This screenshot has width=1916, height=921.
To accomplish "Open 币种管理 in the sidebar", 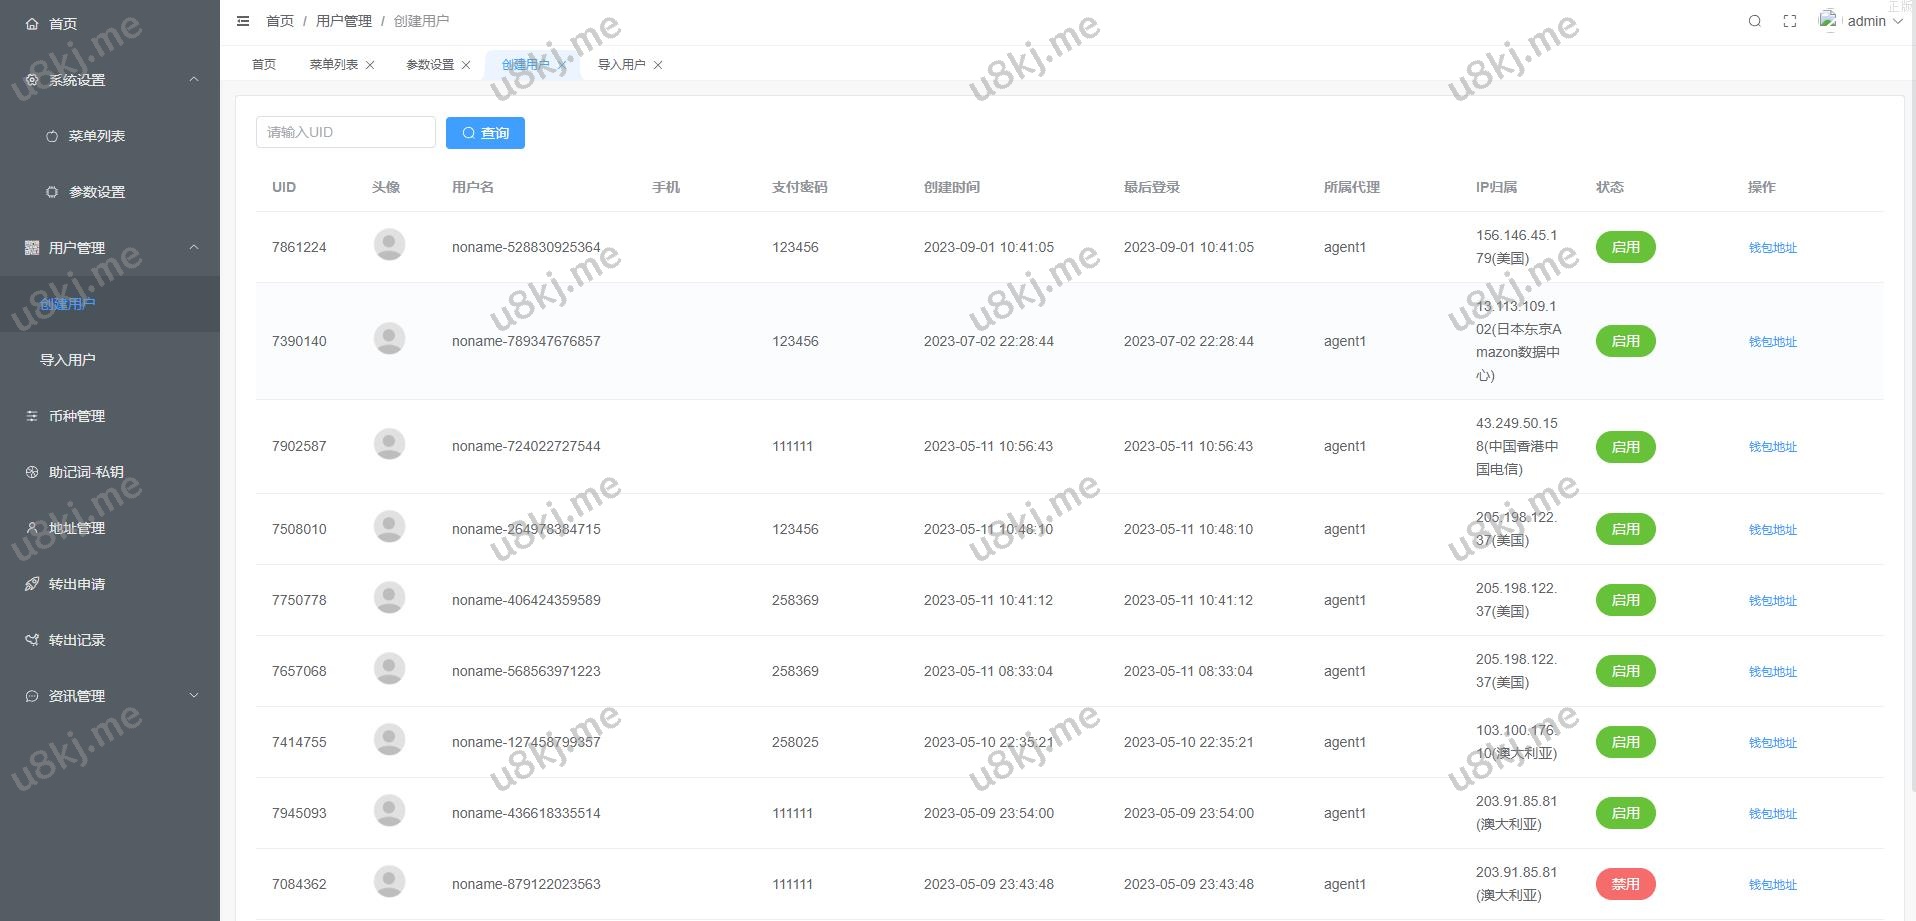I will point(77,416).
